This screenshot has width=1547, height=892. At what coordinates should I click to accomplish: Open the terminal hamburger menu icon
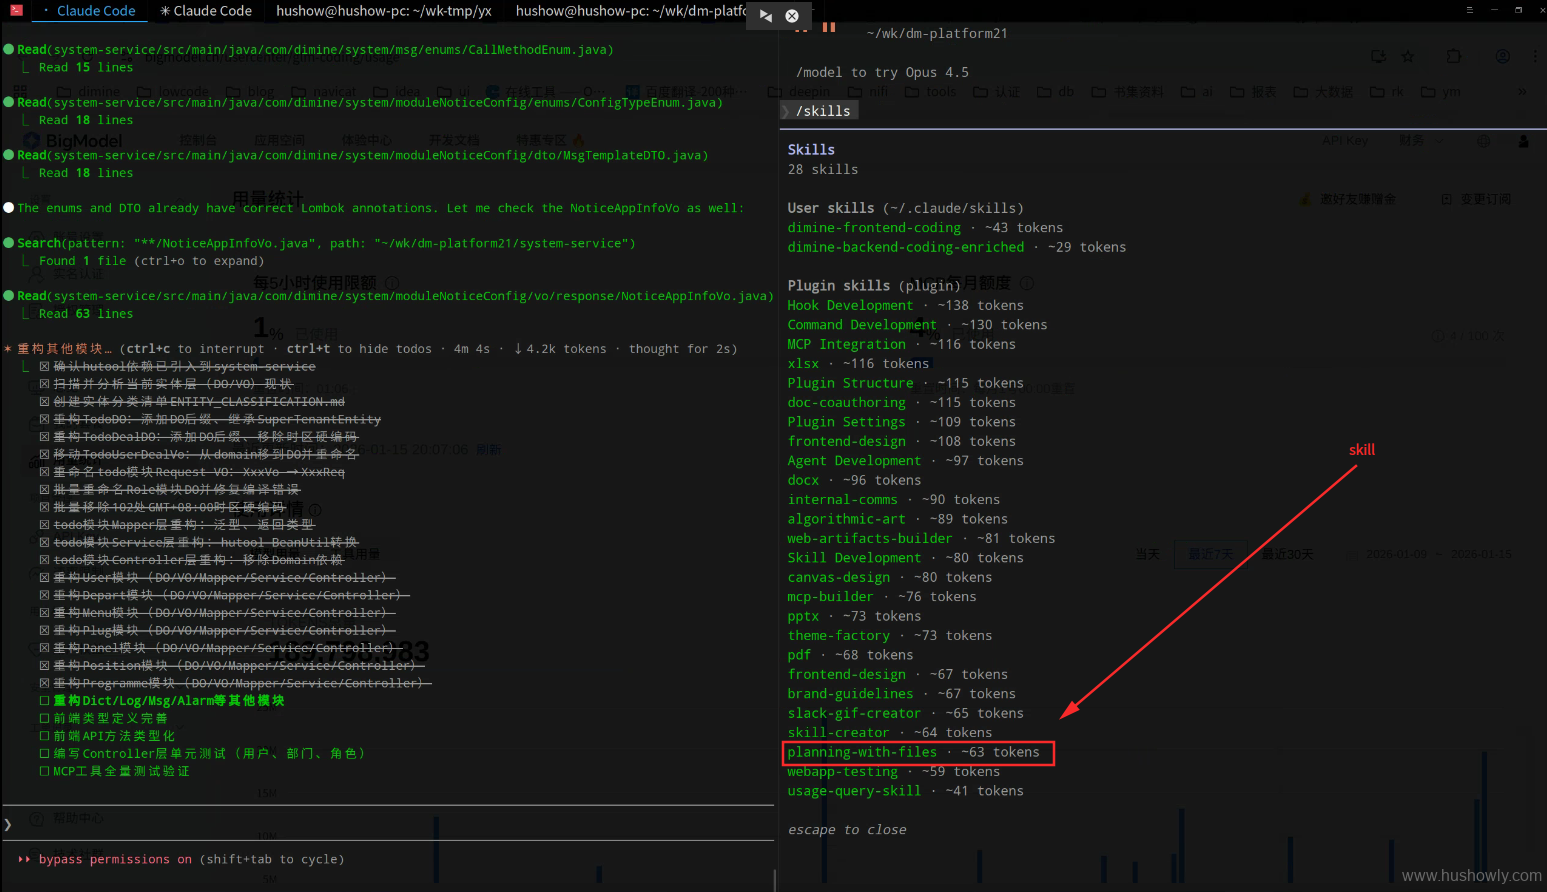point(1469,10)
